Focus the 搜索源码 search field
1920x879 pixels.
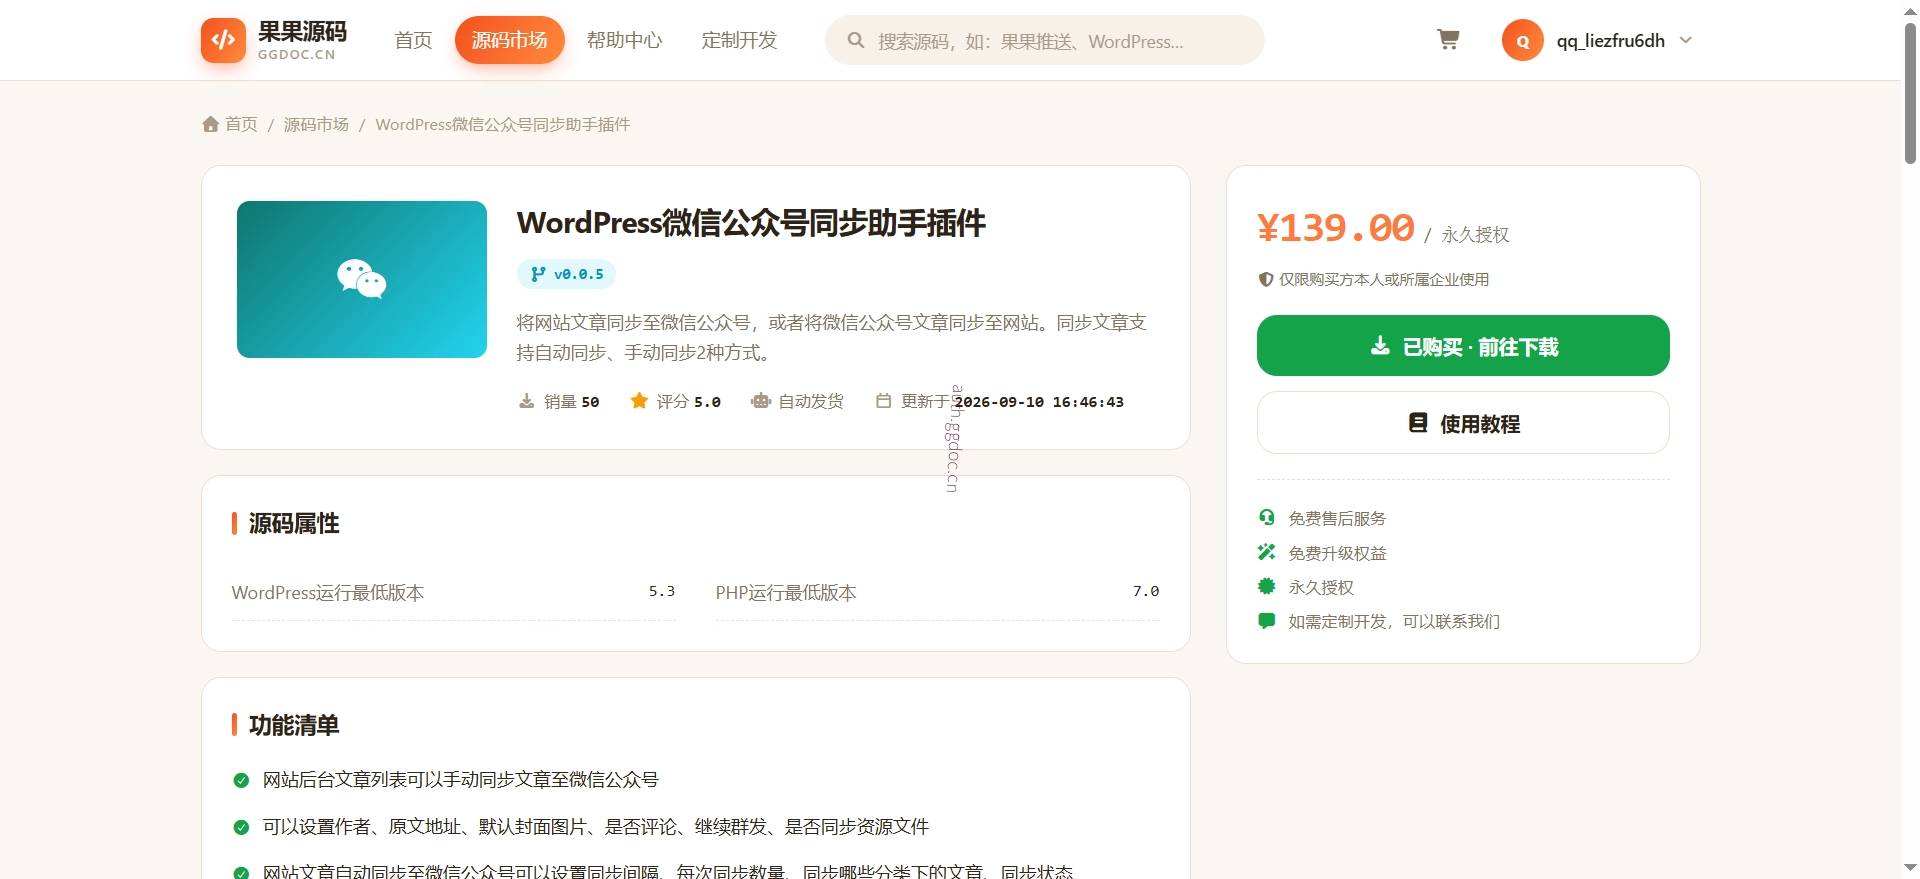pos(1045,40)
